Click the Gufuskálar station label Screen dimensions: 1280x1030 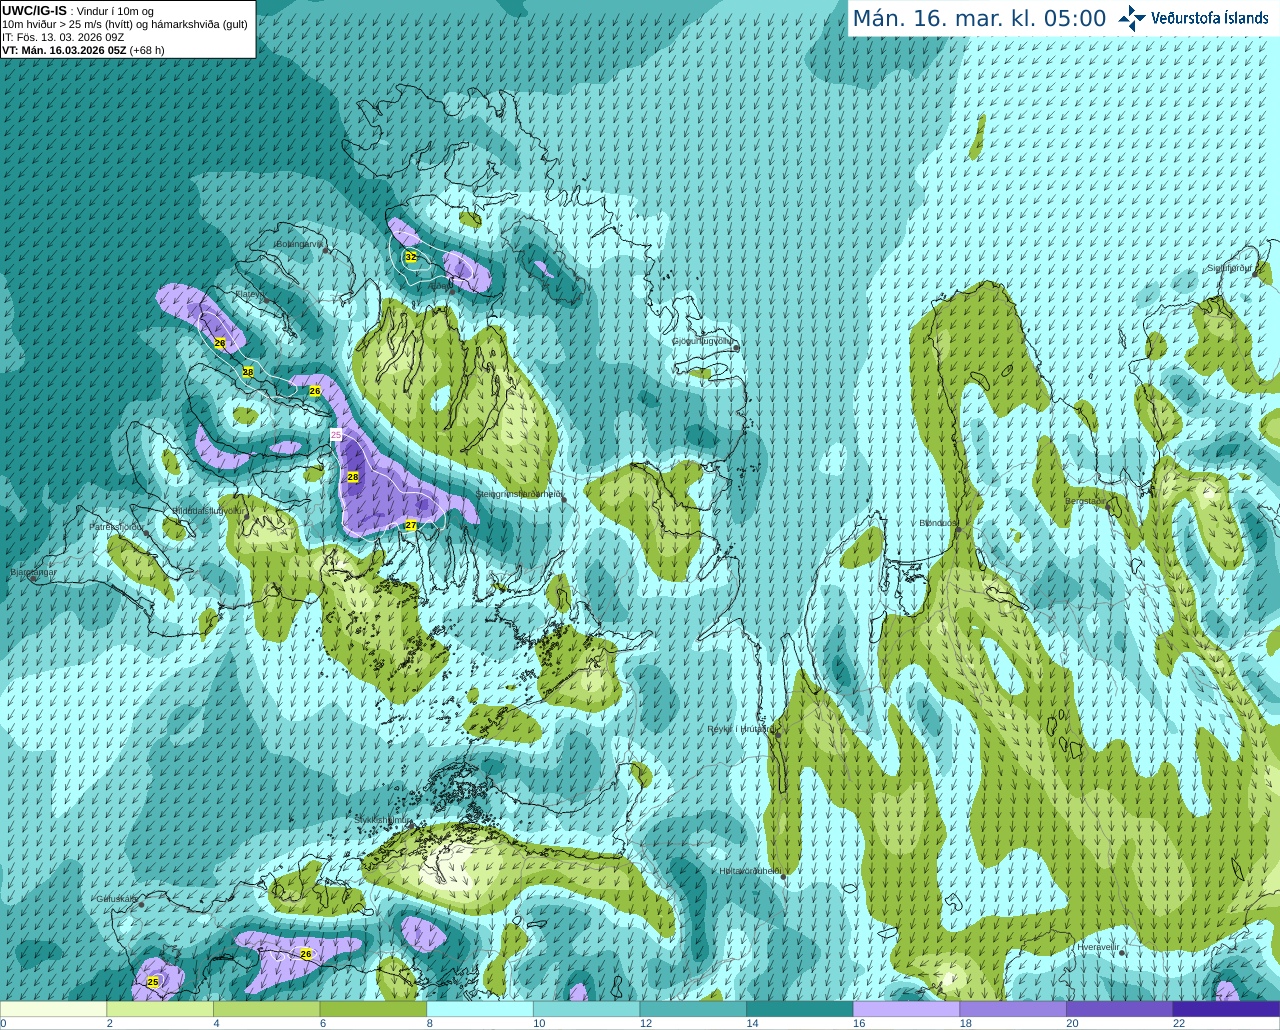tap(116, 898)
